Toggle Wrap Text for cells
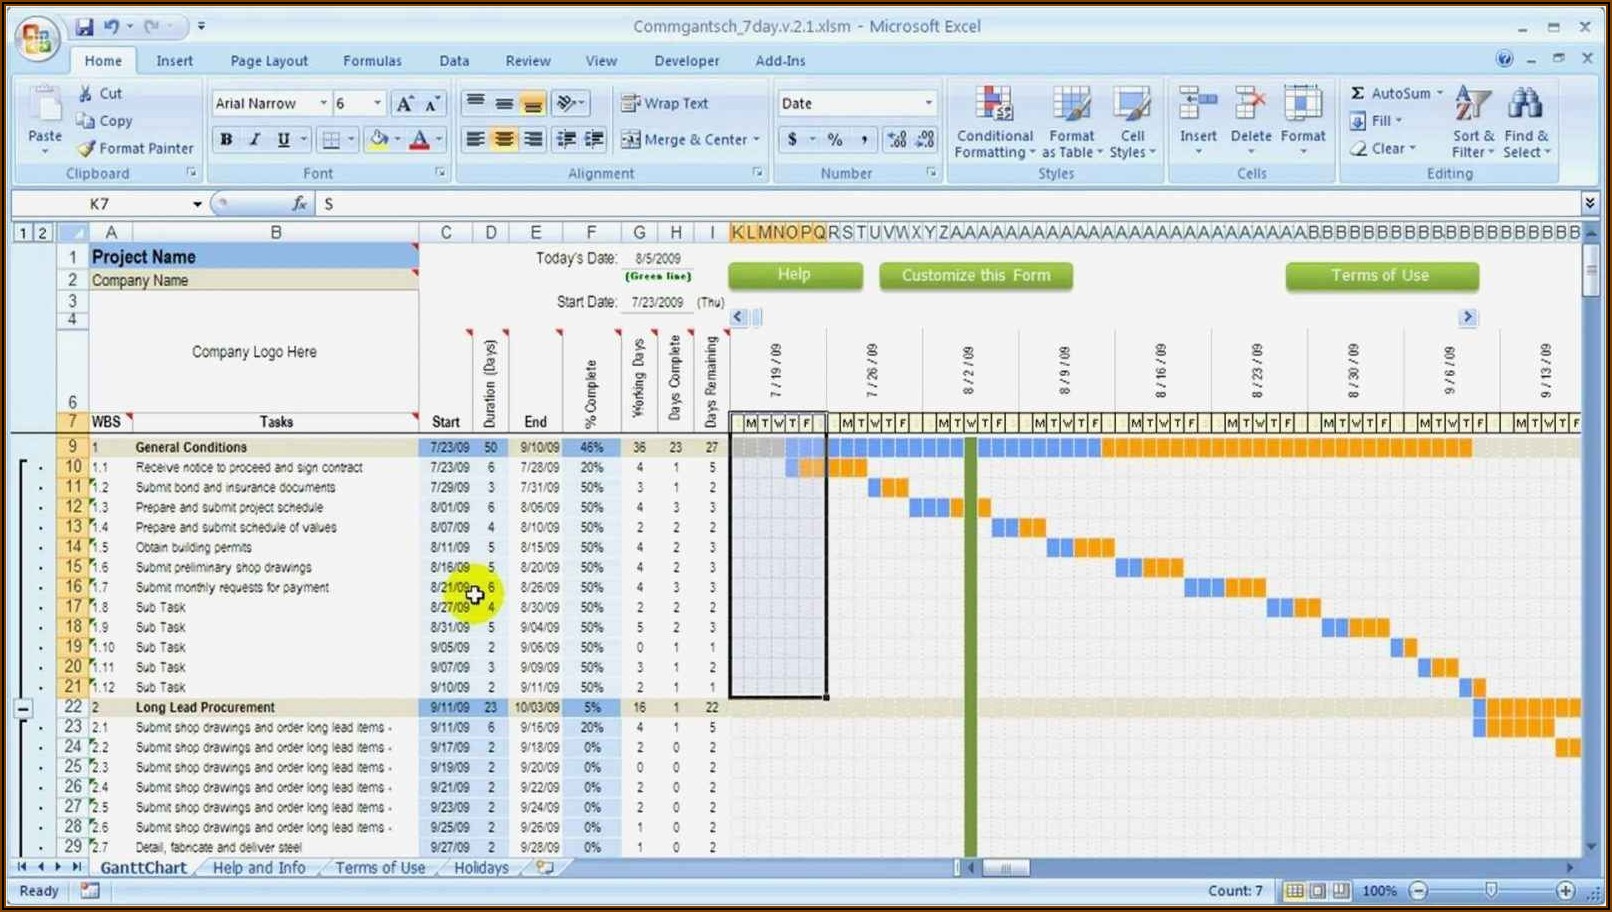The width and height of the screenshot is (1612, 912). click(x=664, y=103)
